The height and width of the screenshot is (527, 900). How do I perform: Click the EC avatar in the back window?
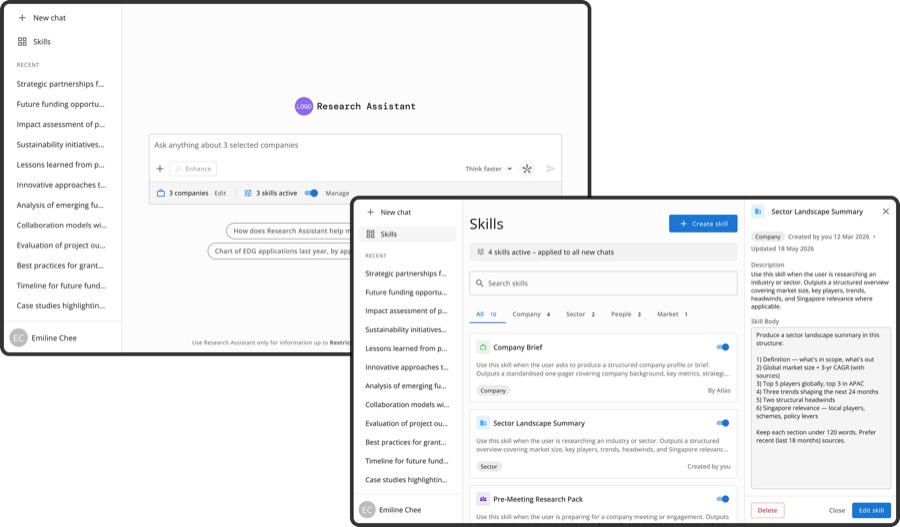pos(19,338)
